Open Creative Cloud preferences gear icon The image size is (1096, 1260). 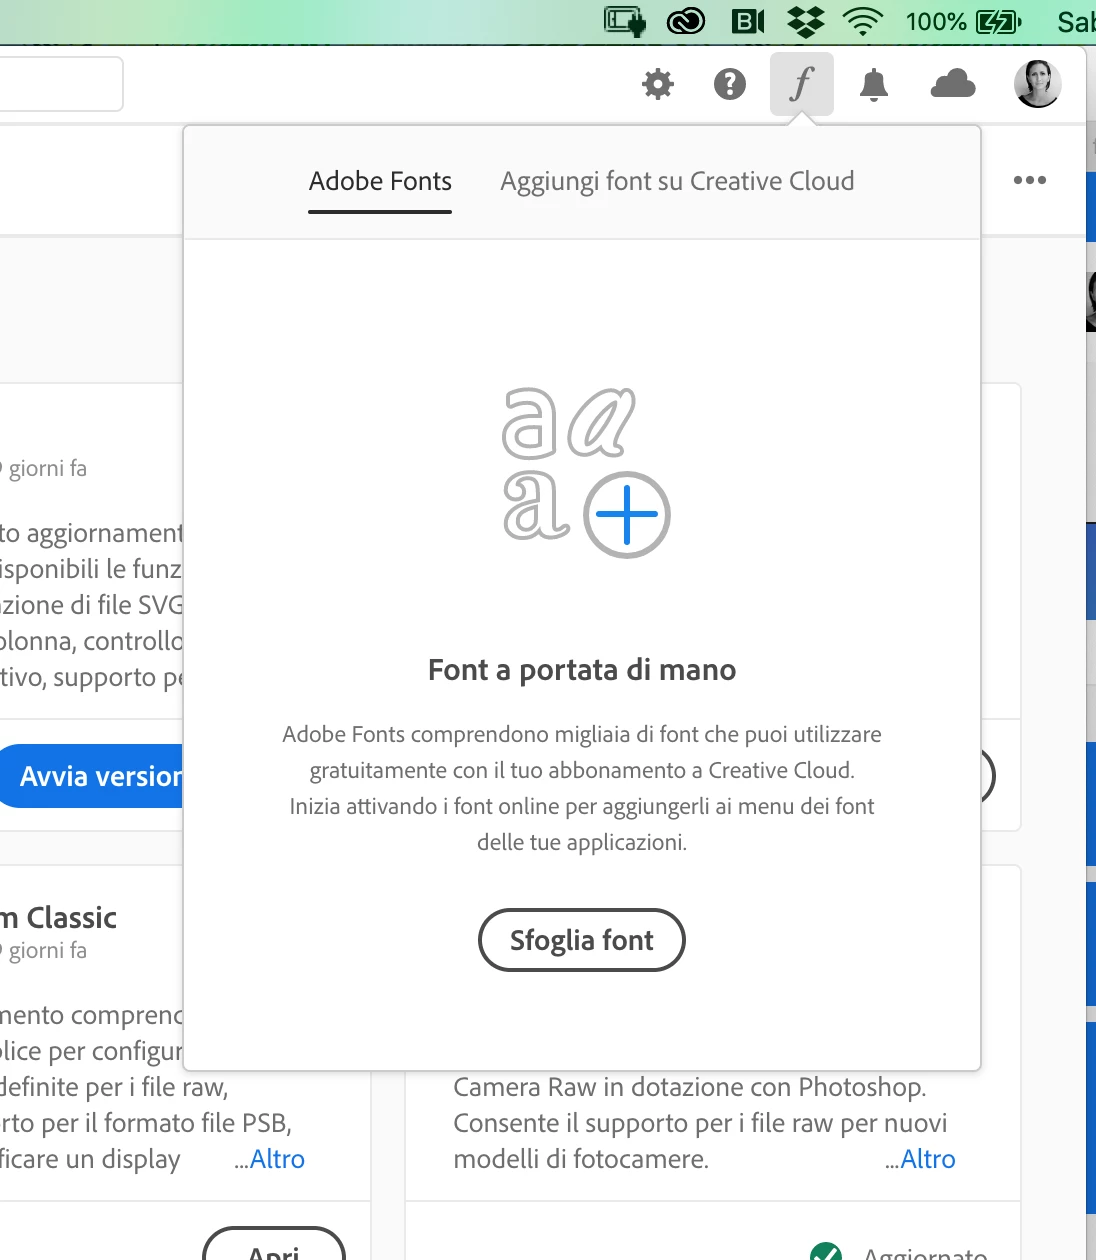(x=657, y=84)
